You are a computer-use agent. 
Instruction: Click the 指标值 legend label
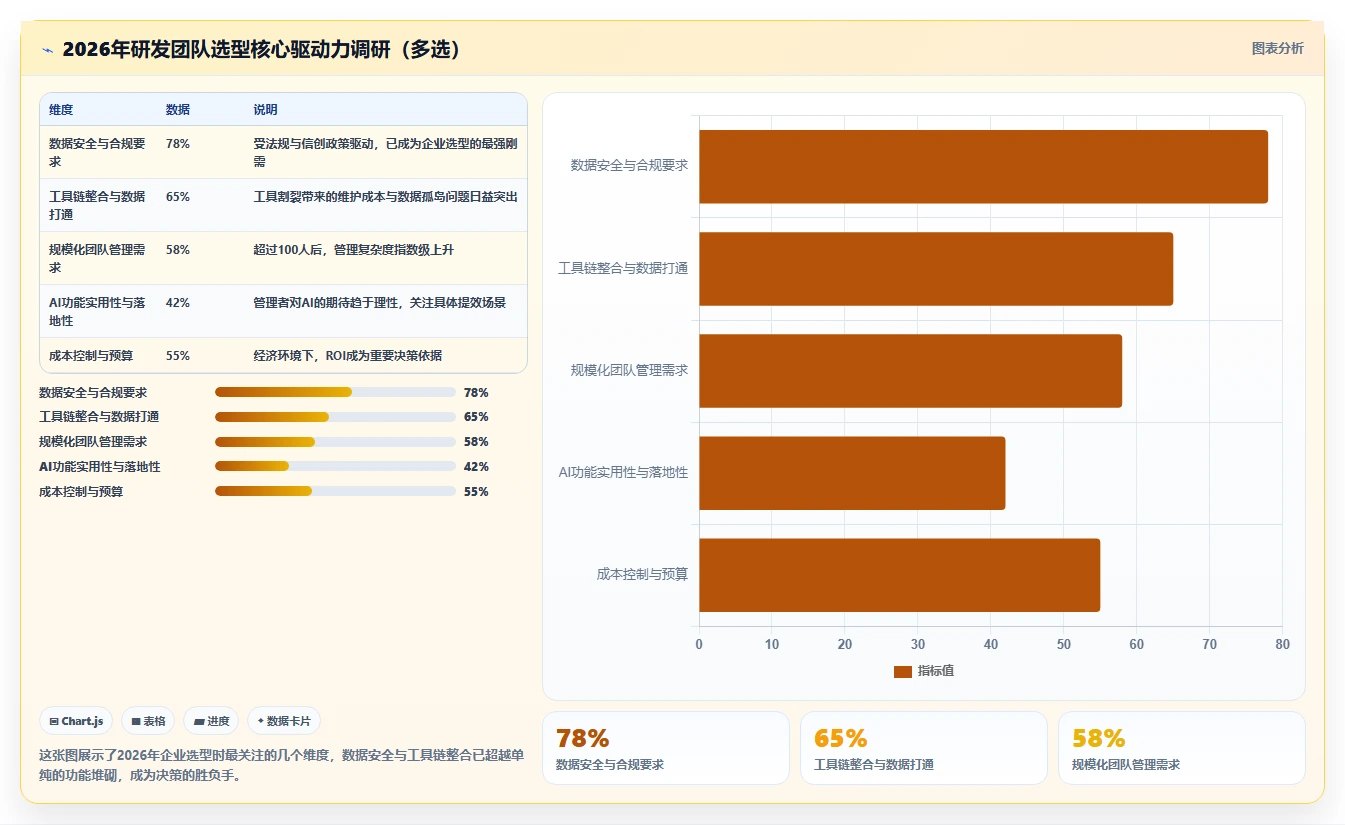936,671
